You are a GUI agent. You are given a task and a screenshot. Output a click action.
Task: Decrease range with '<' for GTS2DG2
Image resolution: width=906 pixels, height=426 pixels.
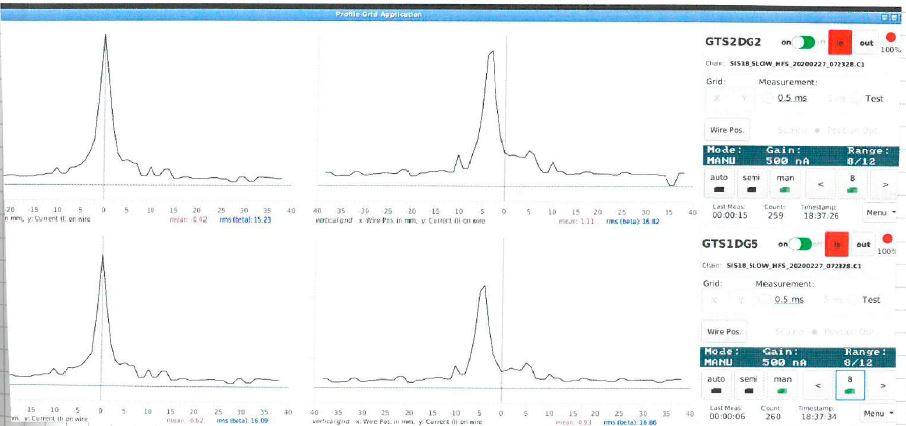[820, 183]
